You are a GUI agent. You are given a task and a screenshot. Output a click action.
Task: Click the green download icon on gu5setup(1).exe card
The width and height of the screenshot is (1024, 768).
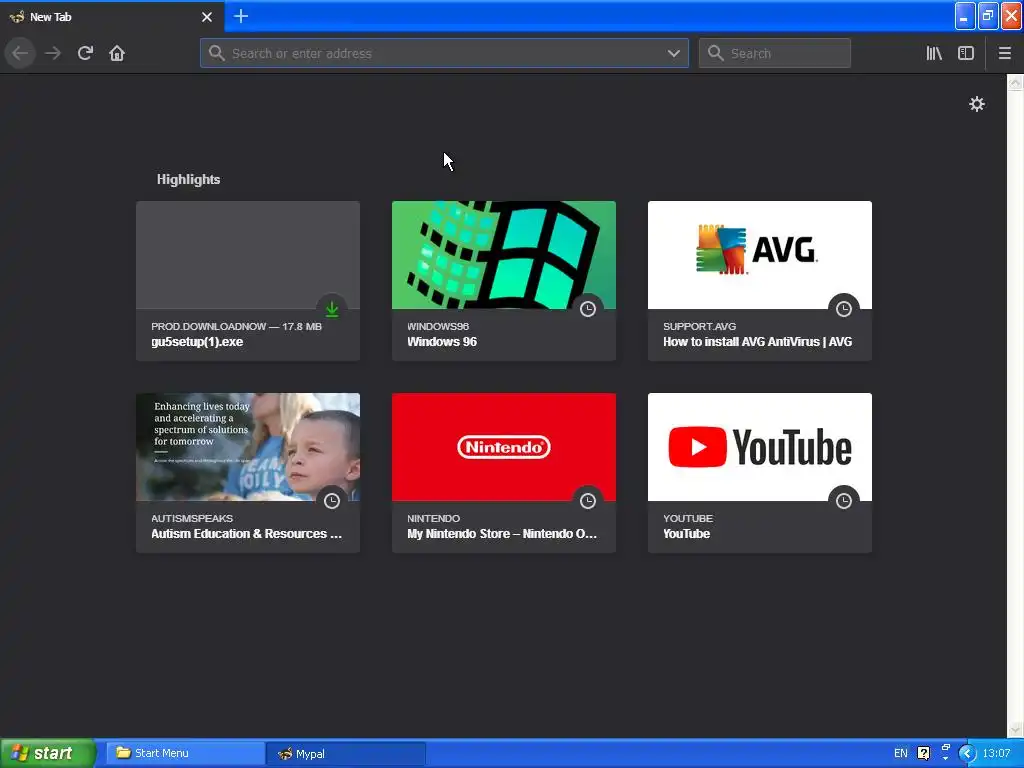point(332,309)
